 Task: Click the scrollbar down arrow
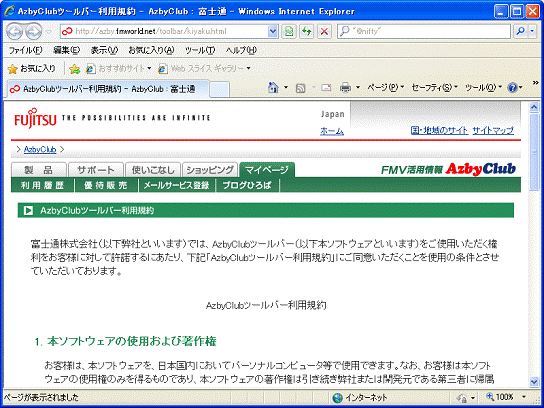click(534, 382)
